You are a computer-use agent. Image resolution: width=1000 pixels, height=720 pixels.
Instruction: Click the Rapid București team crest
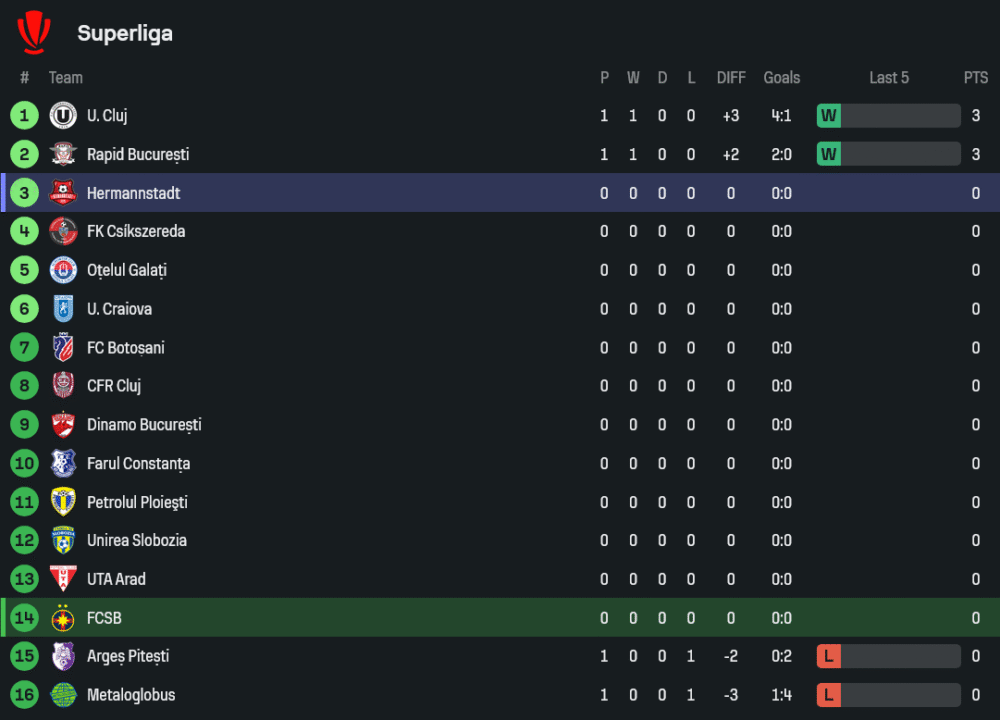(x=63, y=155)
